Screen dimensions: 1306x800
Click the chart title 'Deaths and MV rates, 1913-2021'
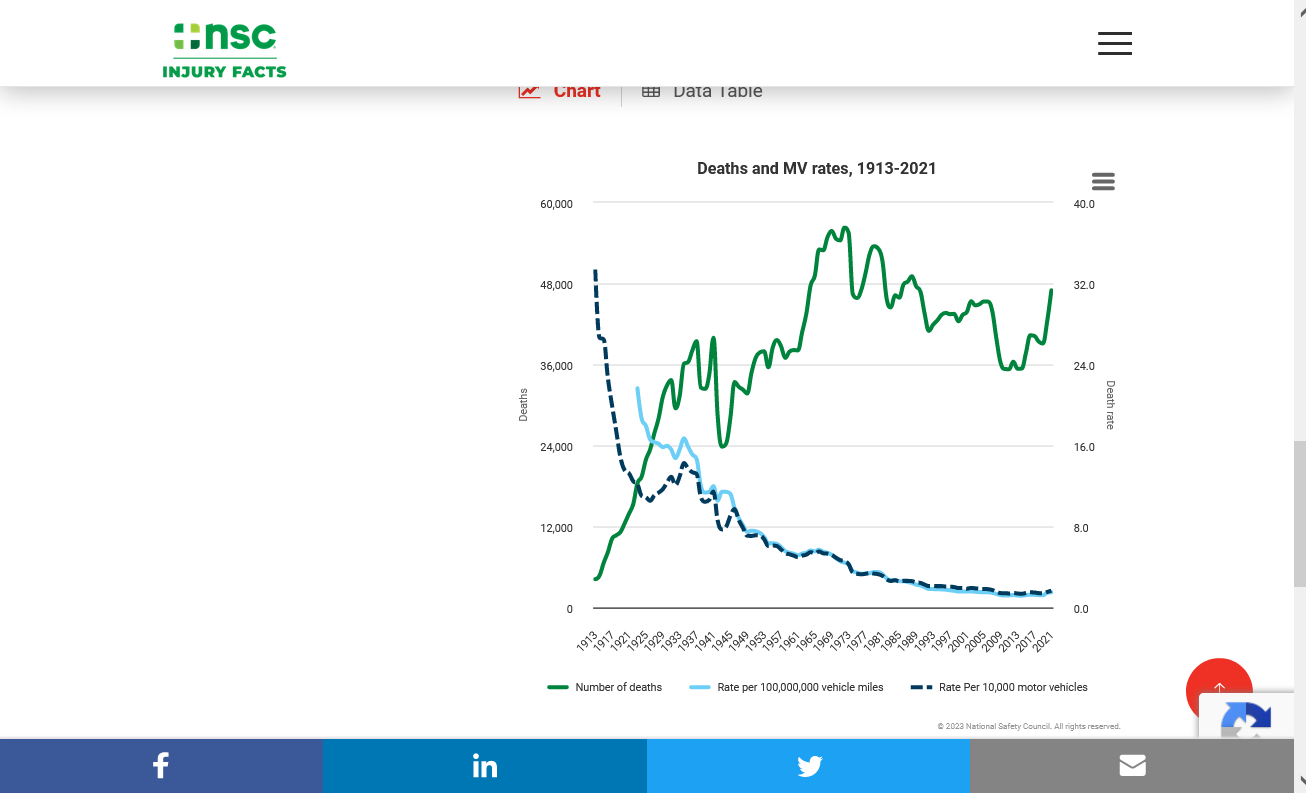pos(816,168)
